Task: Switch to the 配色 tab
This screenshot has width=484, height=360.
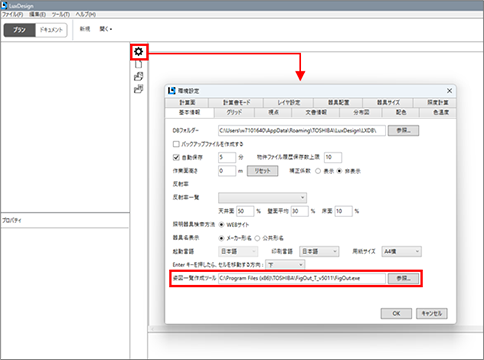Action: click(x=401, y=113)
